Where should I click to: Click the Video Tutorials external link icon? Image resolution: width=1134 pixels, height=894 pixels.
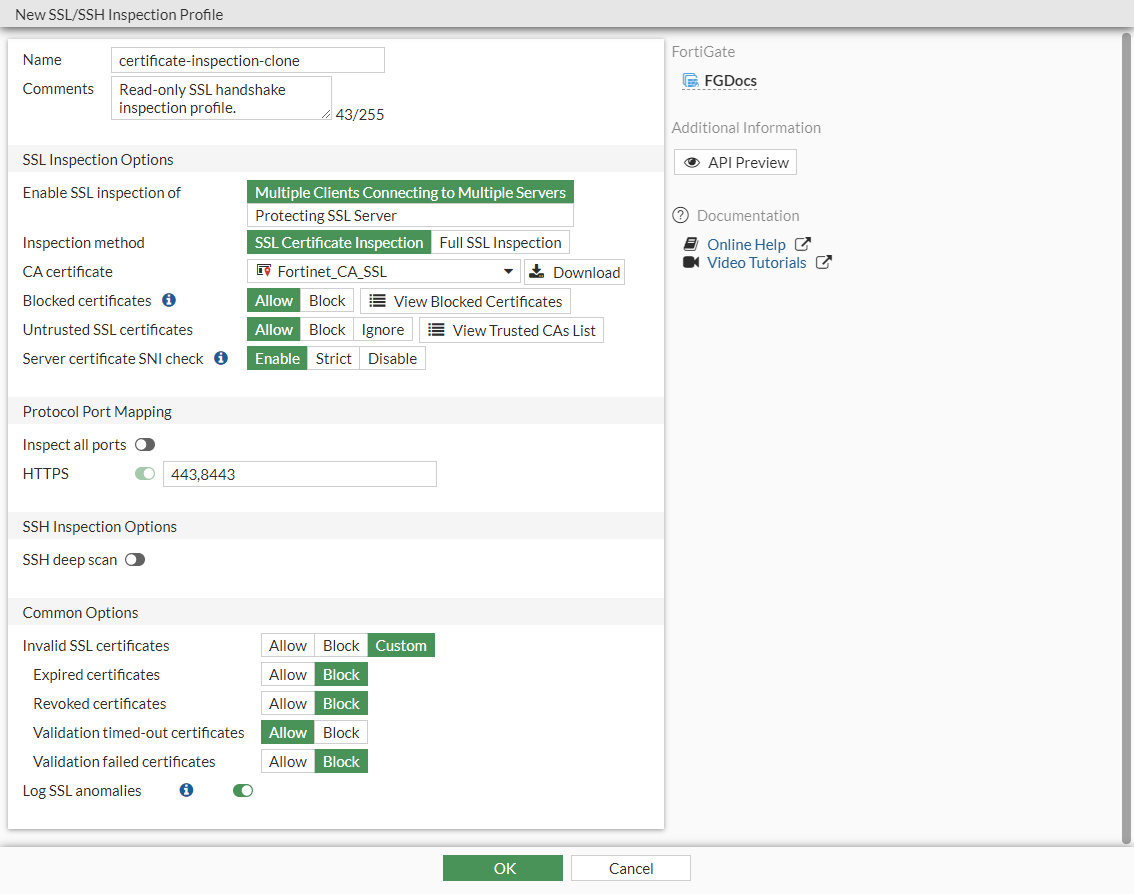[x=823, y=263]
